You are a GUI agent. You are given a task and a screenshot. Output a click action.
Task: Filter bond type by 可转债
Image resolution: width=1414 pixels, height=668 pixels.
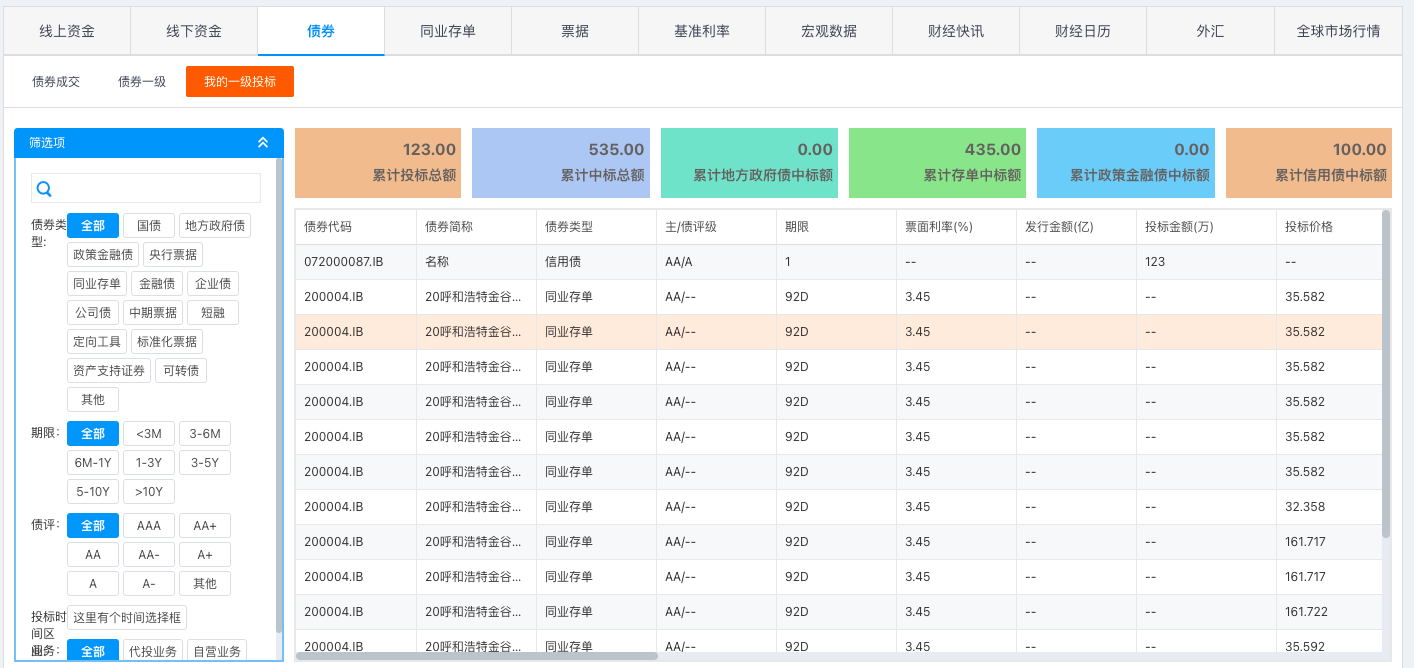181,371
